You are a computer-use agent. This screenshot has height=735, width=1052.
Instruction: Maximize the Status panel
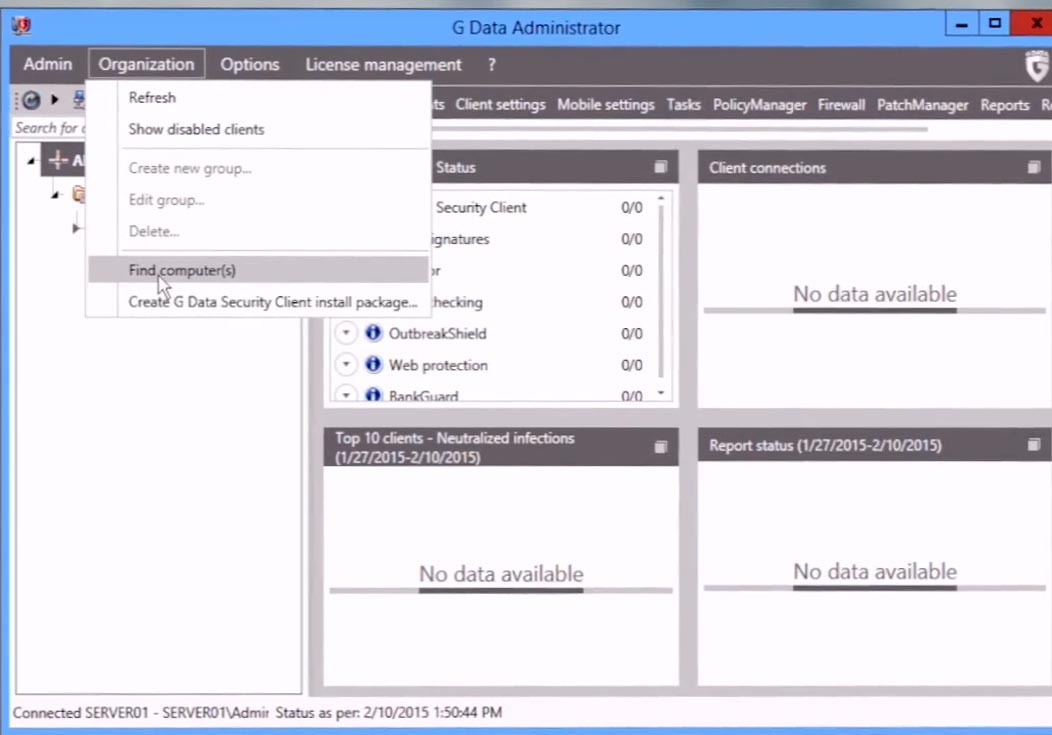coord(661,167)
